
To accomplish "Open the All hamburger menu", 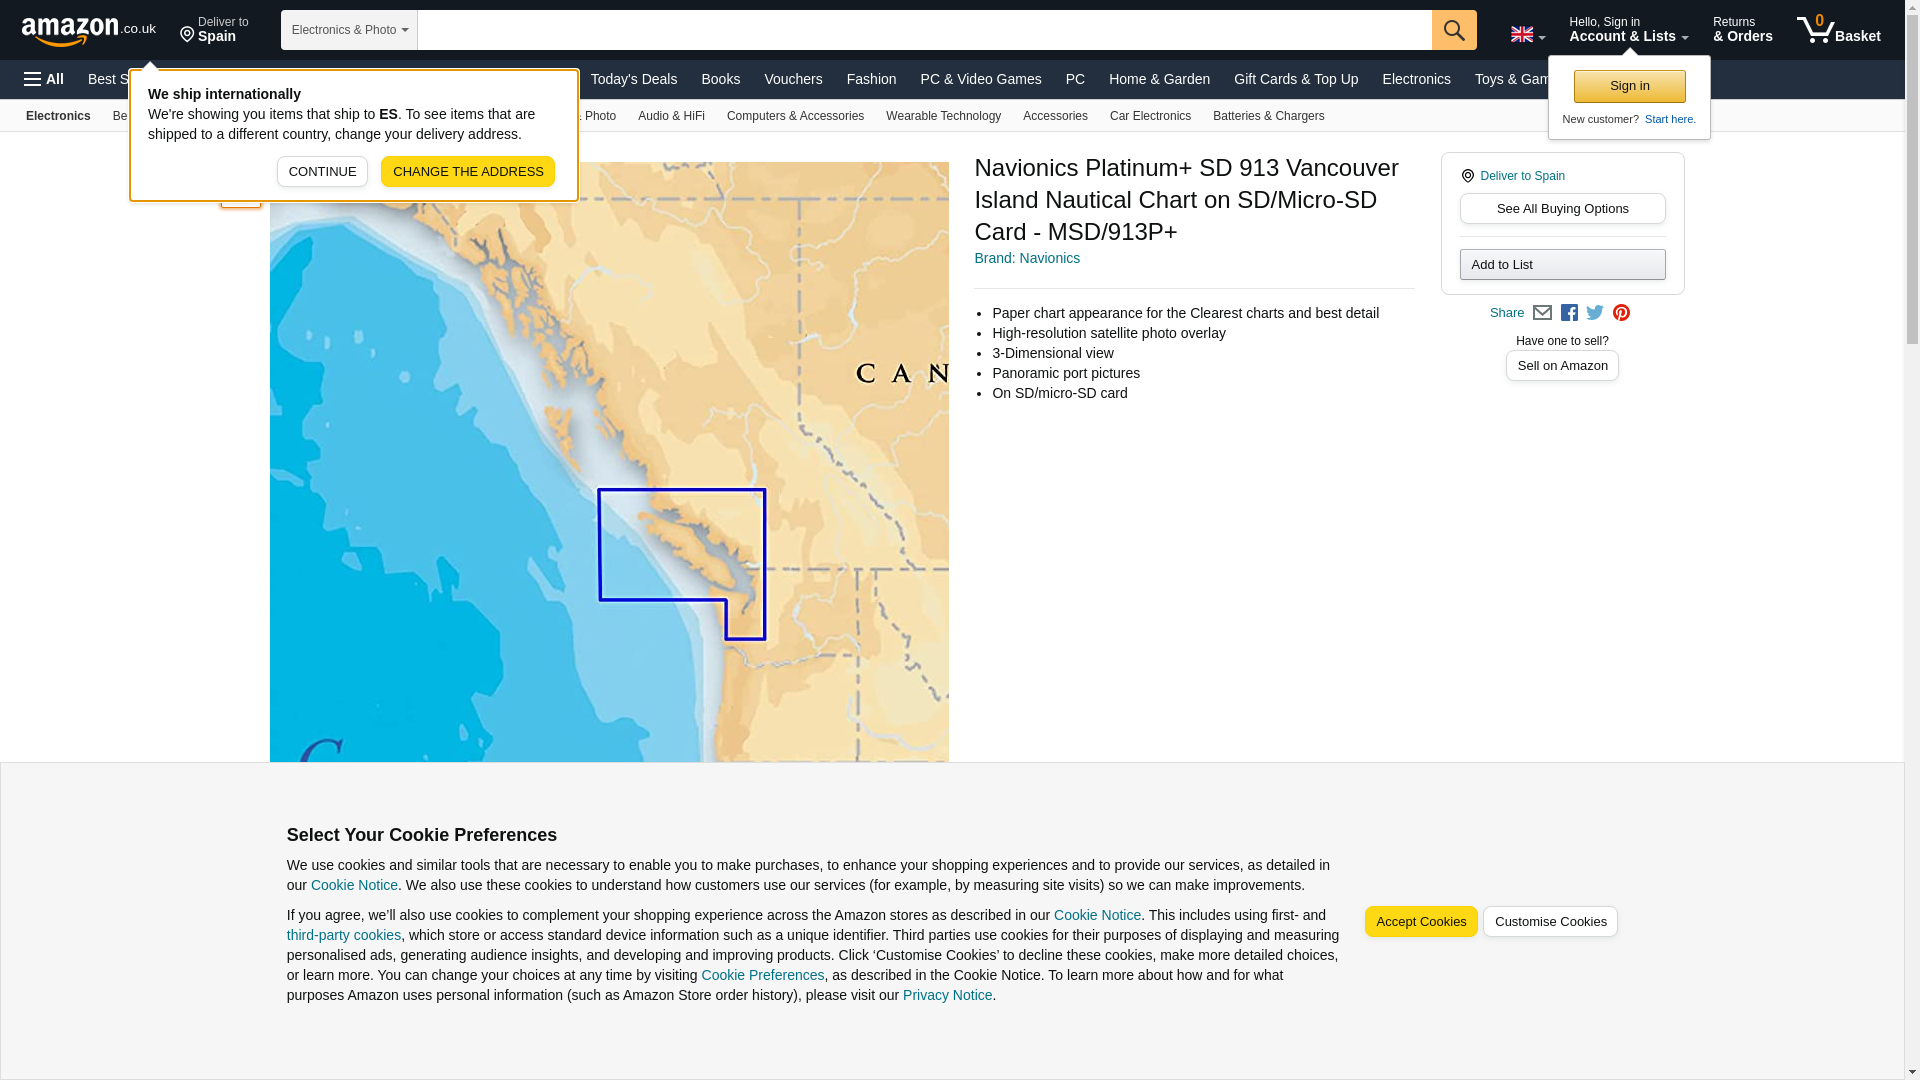I will (44, 79).
